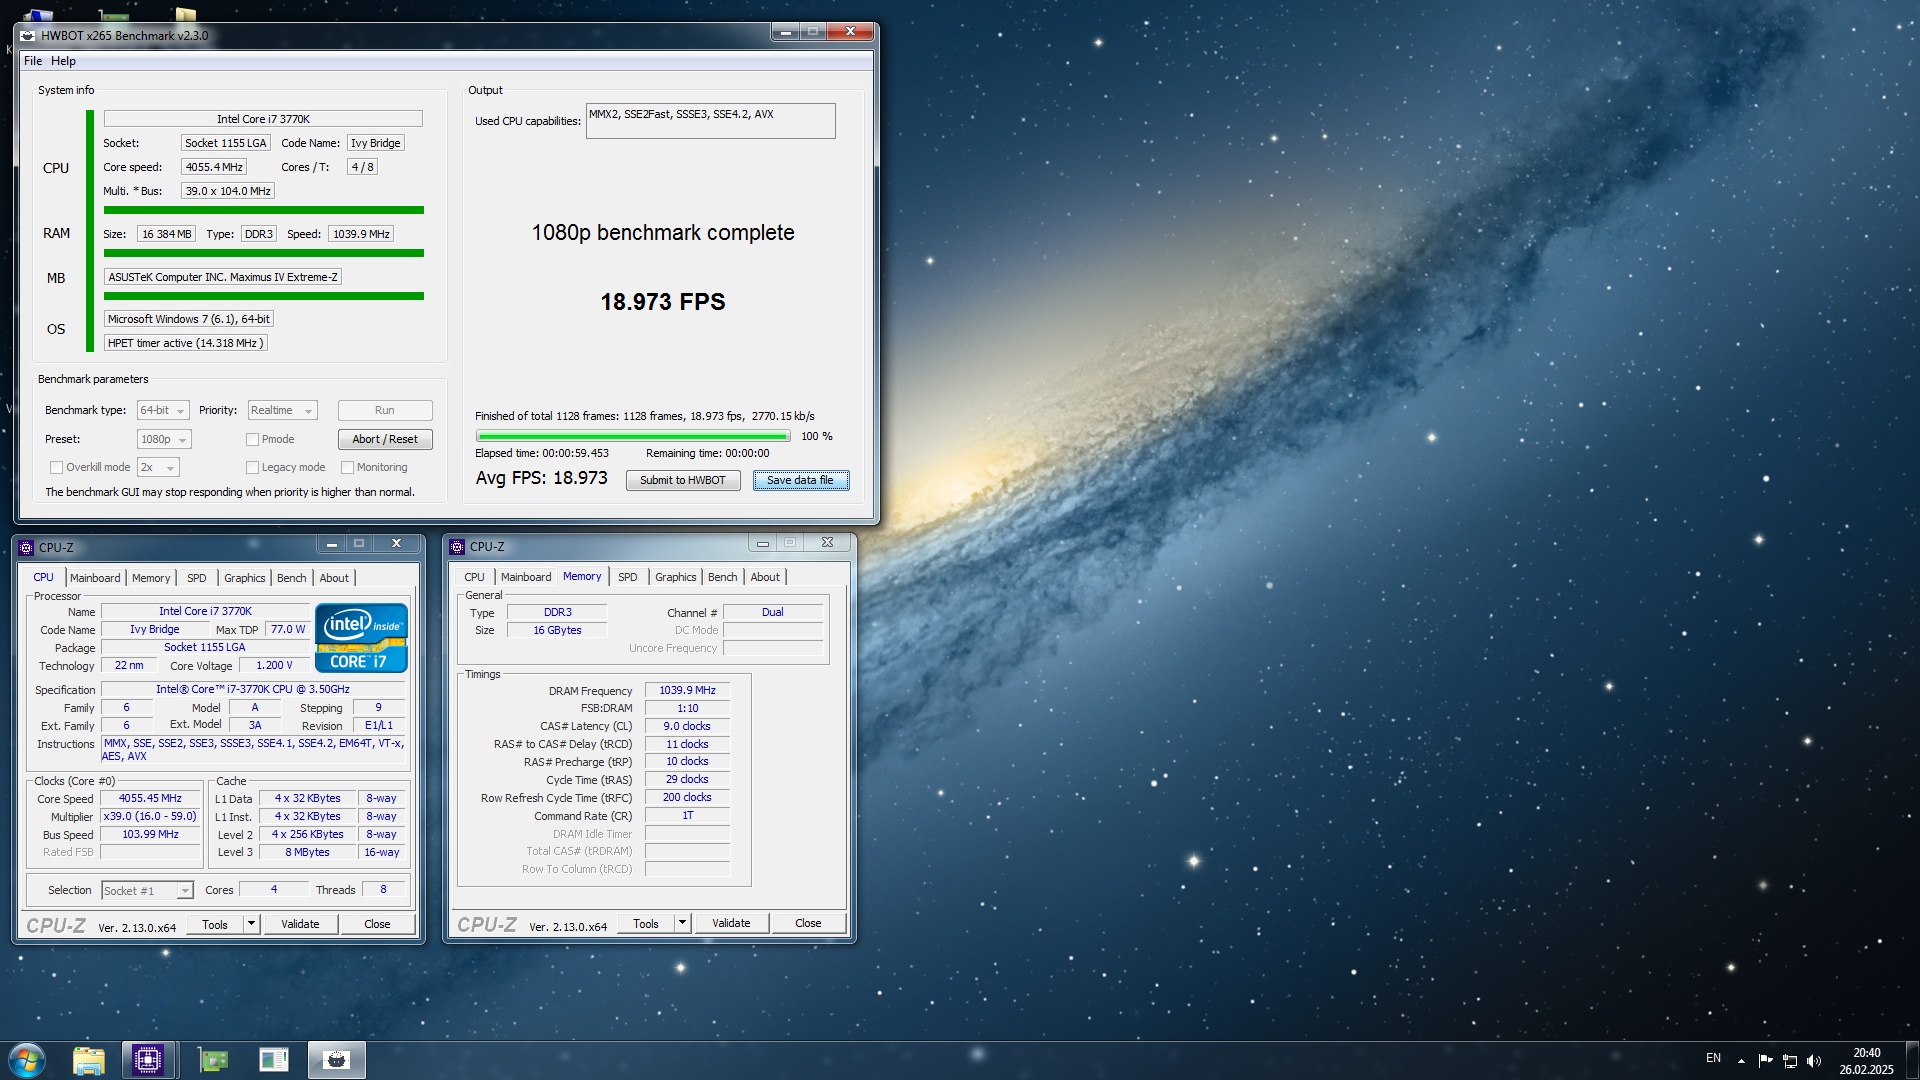Open the Action Center flag icon

coord(1765,1061)
